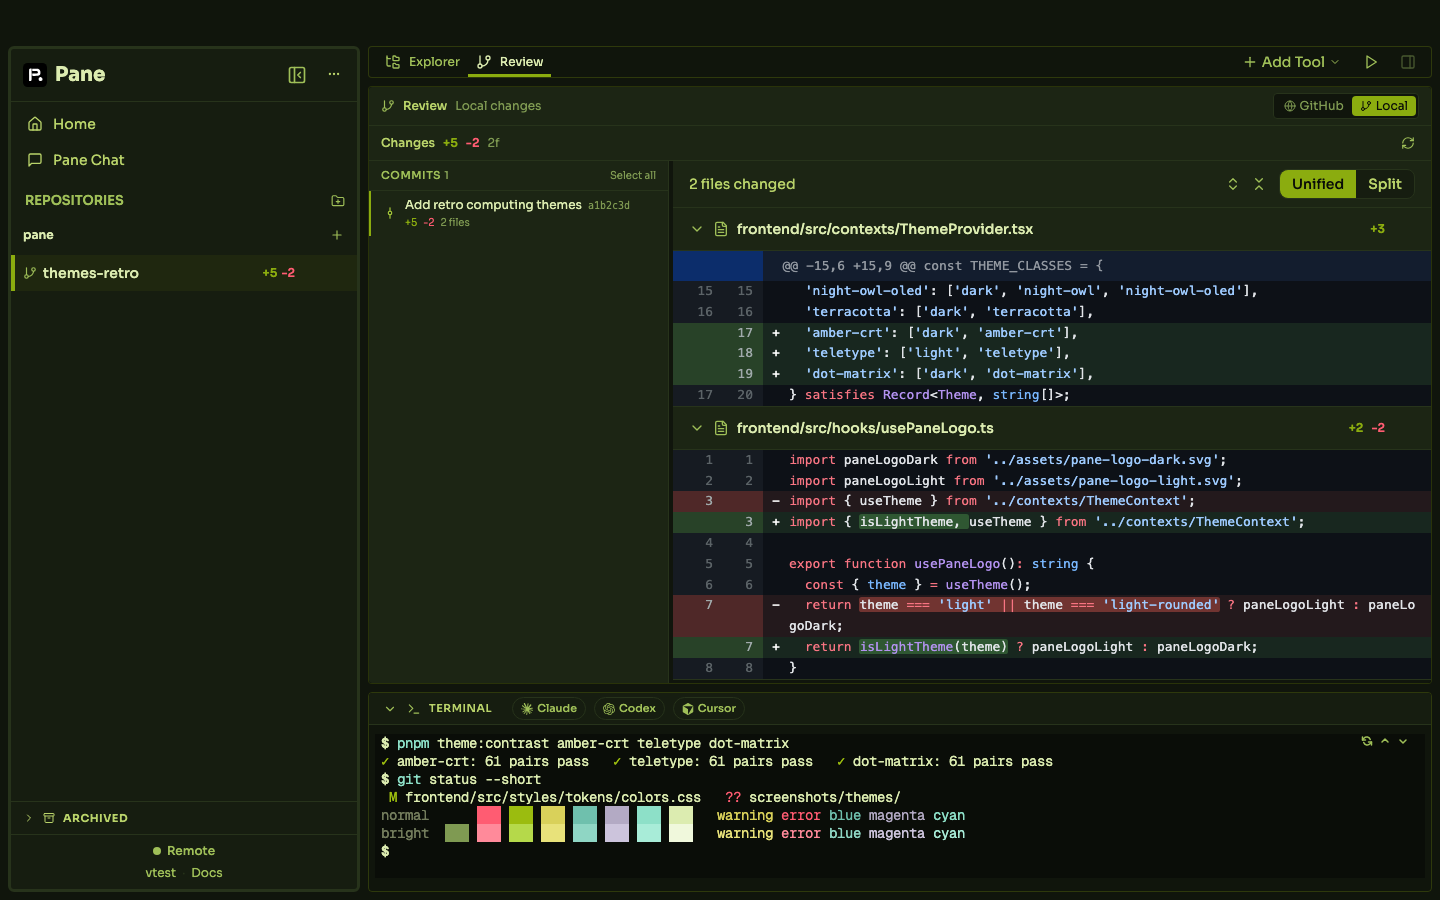Click the terminal prompt icon
The image size is (1440, 900).
click(414, 709)
